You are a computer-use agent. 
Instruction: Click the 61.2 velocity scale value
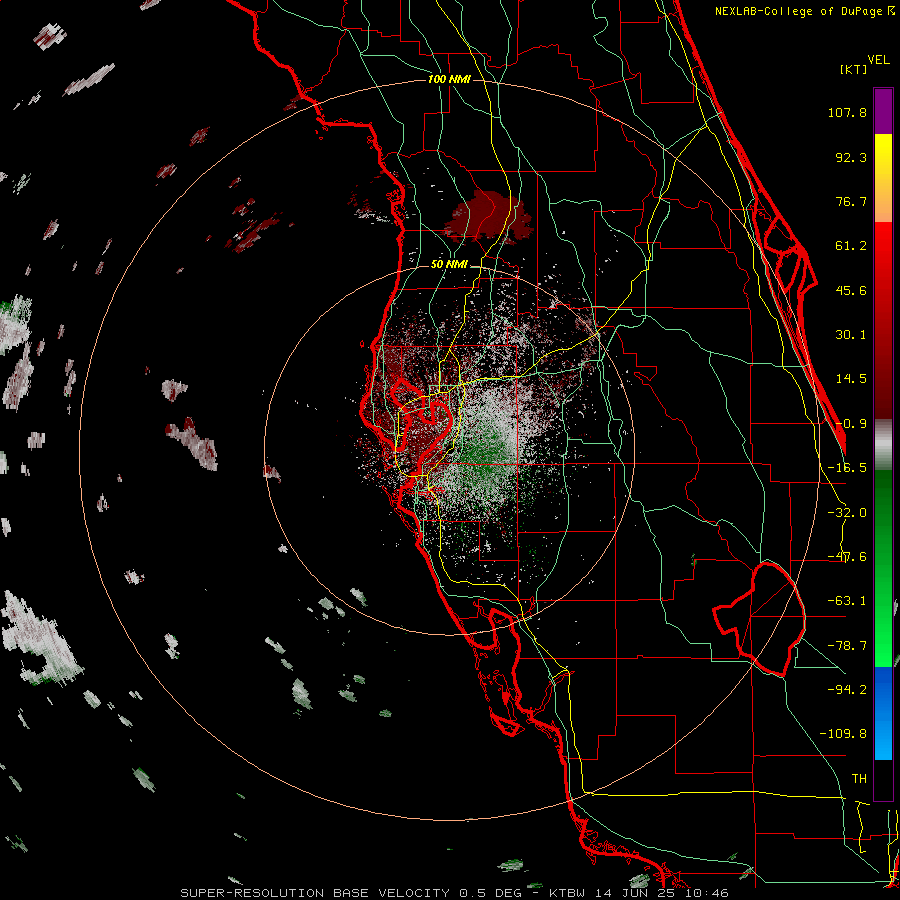(851, 246)
